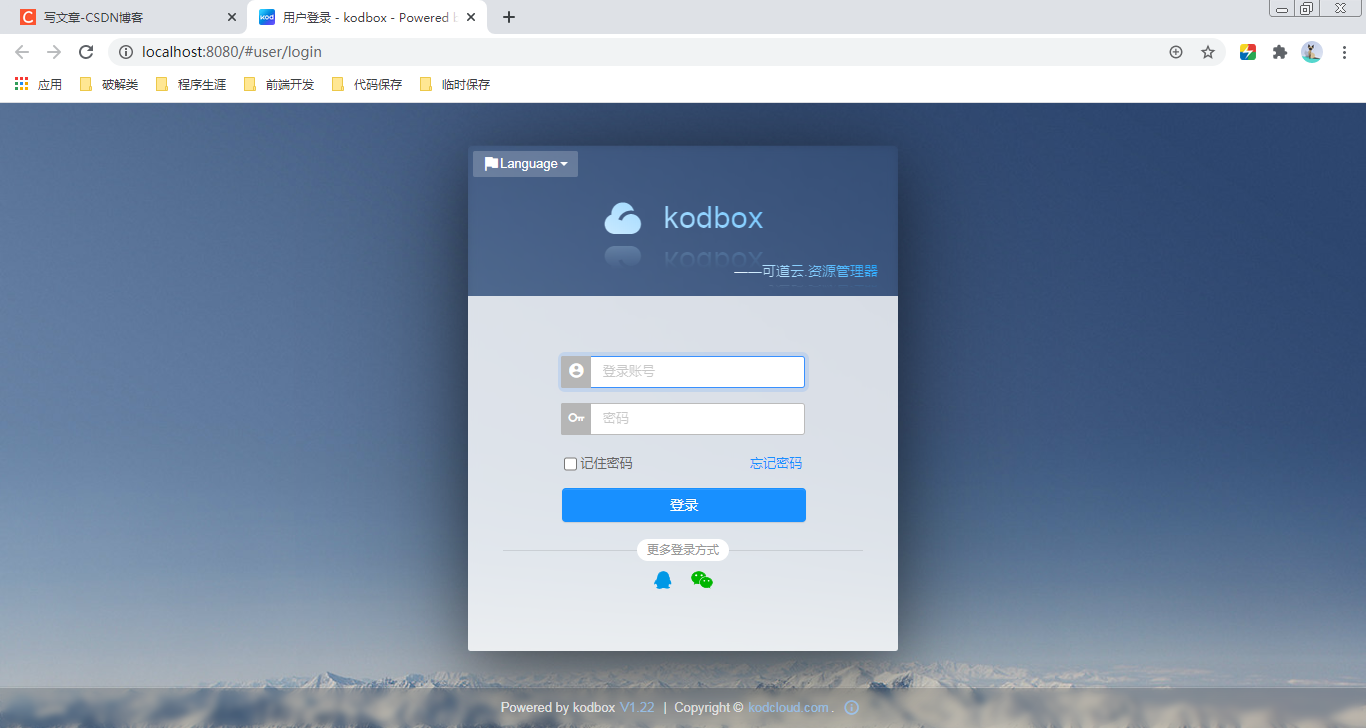
Task: Click the info icon in the footer
Action: [x=852, y=707]
